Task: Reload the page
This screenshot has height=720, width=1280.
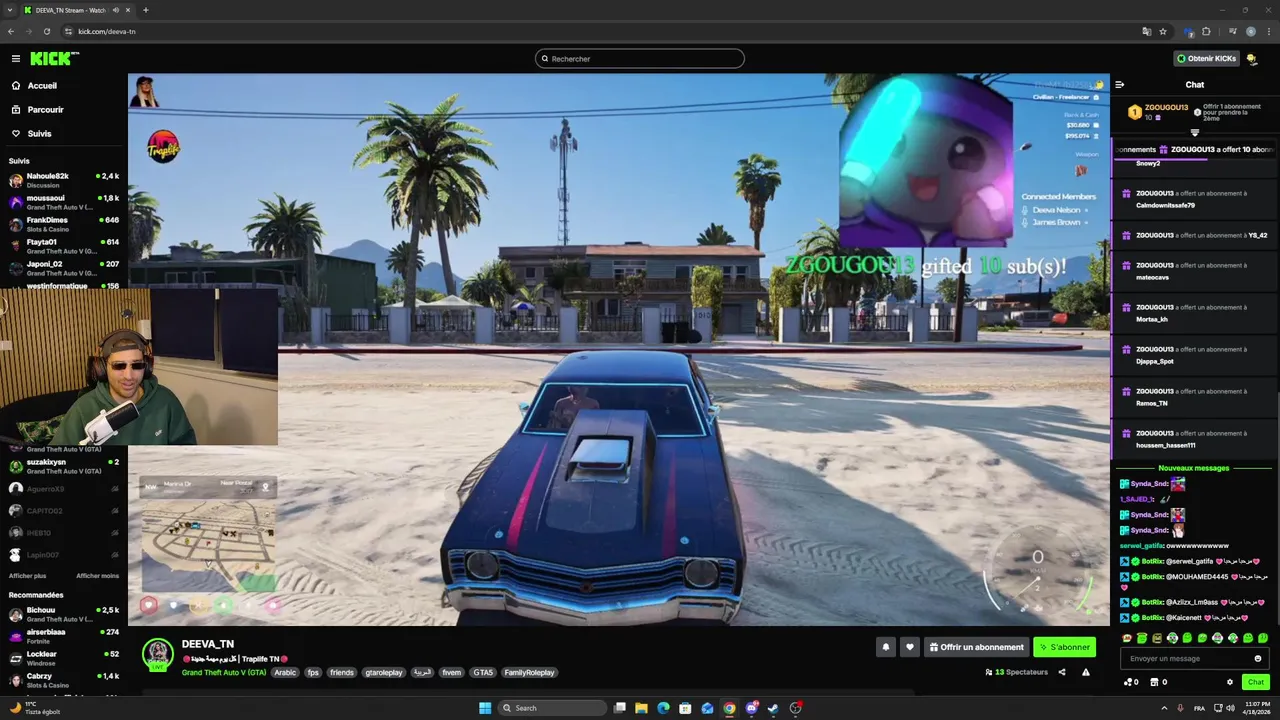Action: 46,31
